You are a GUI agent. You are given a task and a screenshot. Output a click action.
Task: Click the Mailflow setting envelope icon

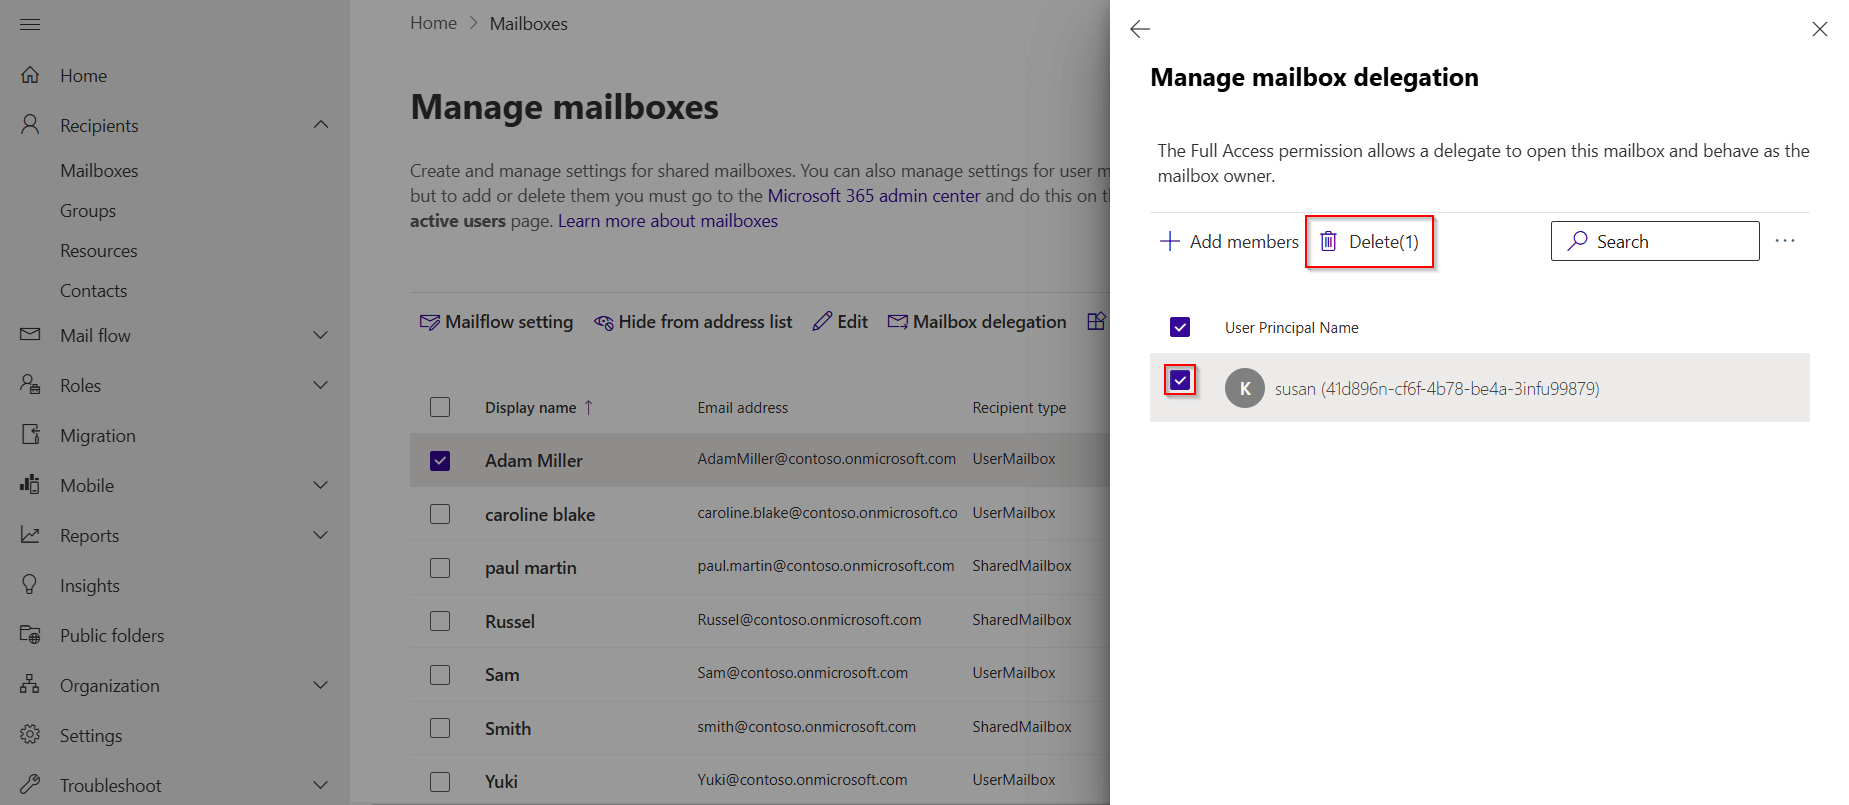coord(430,322)
